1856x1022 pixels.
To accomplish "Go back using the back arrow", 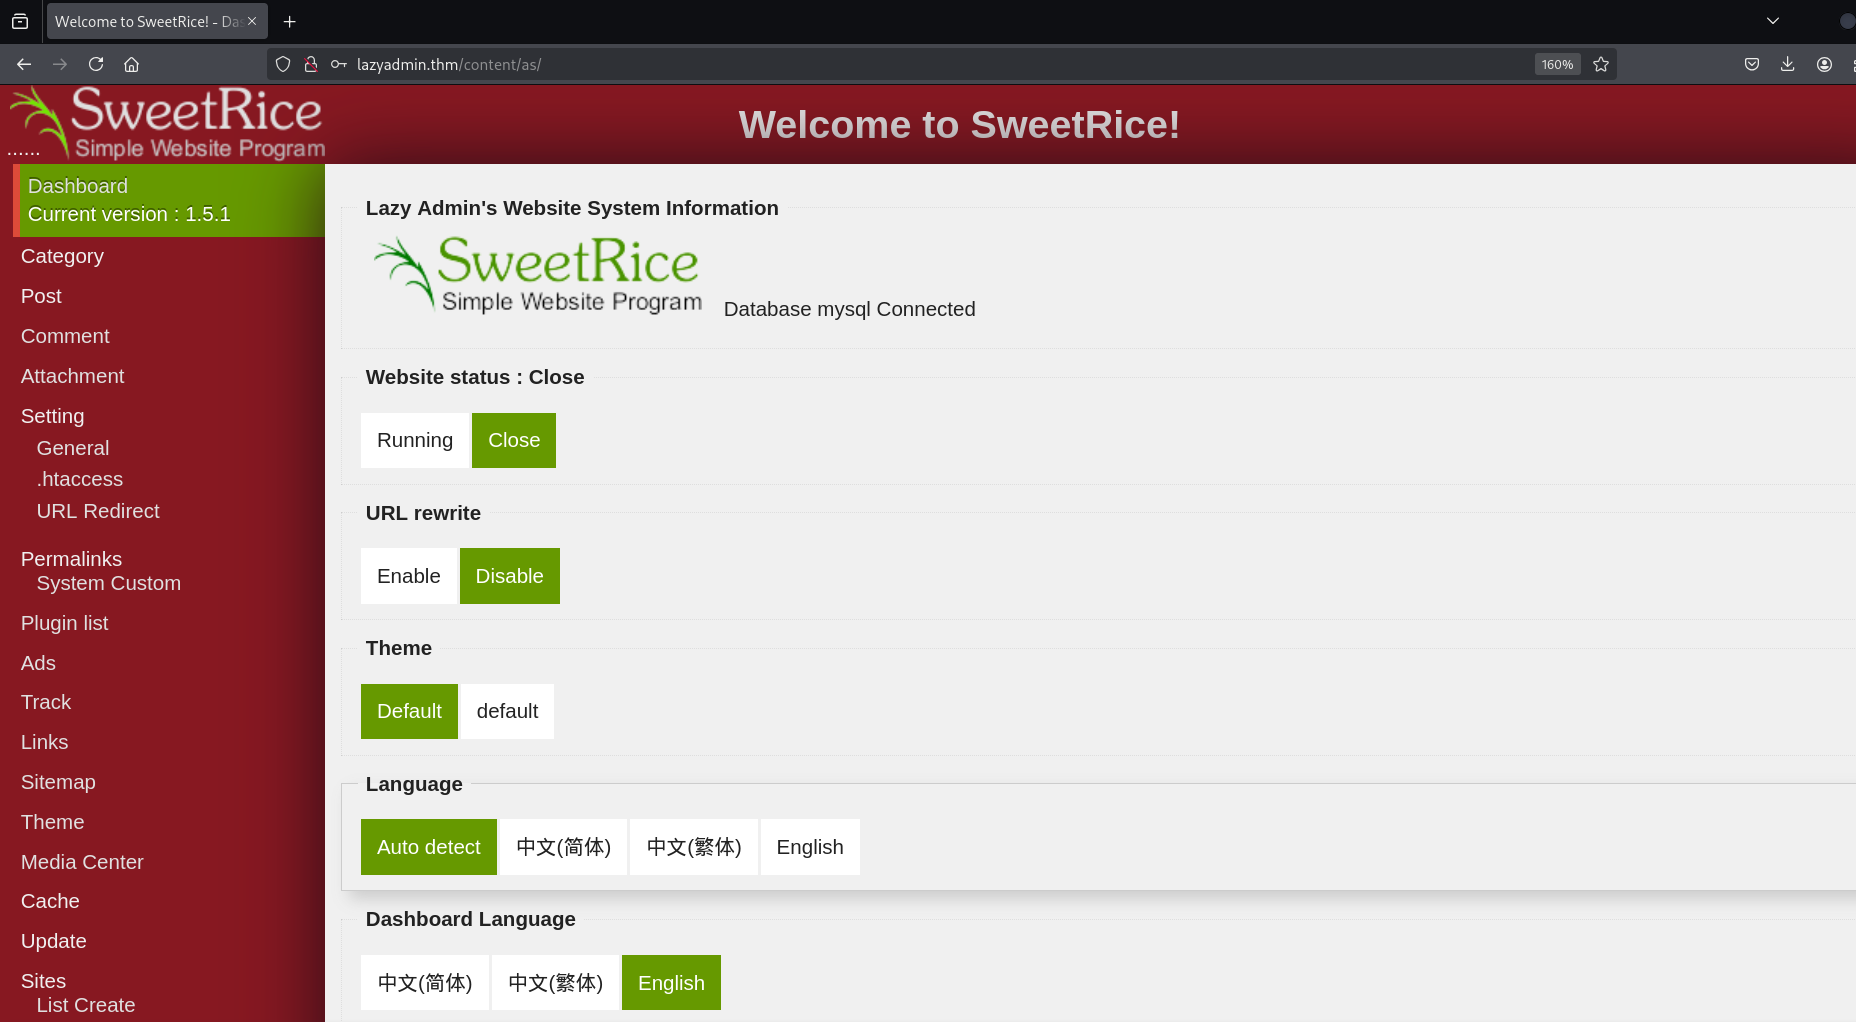I will [24, 64].
